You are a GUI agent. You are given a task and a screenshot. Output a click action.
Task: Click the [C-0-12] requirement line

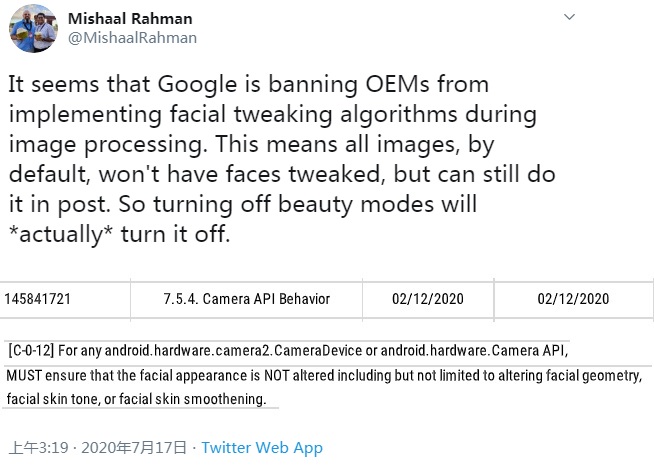point(287,351)
